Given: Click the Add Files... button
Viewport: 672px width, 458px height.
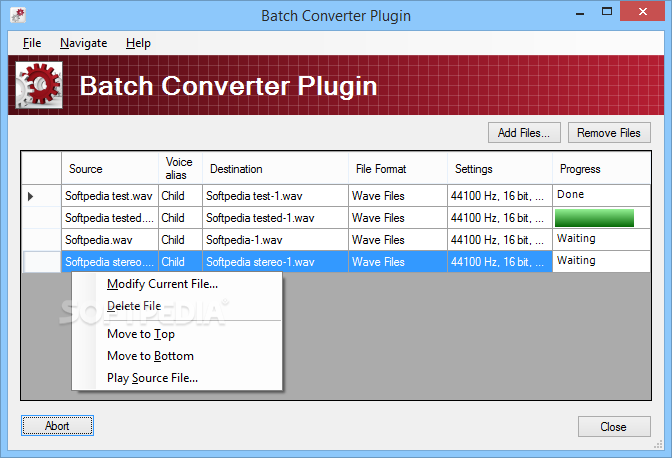Looking at the screenshot, I should coord(524,133).
